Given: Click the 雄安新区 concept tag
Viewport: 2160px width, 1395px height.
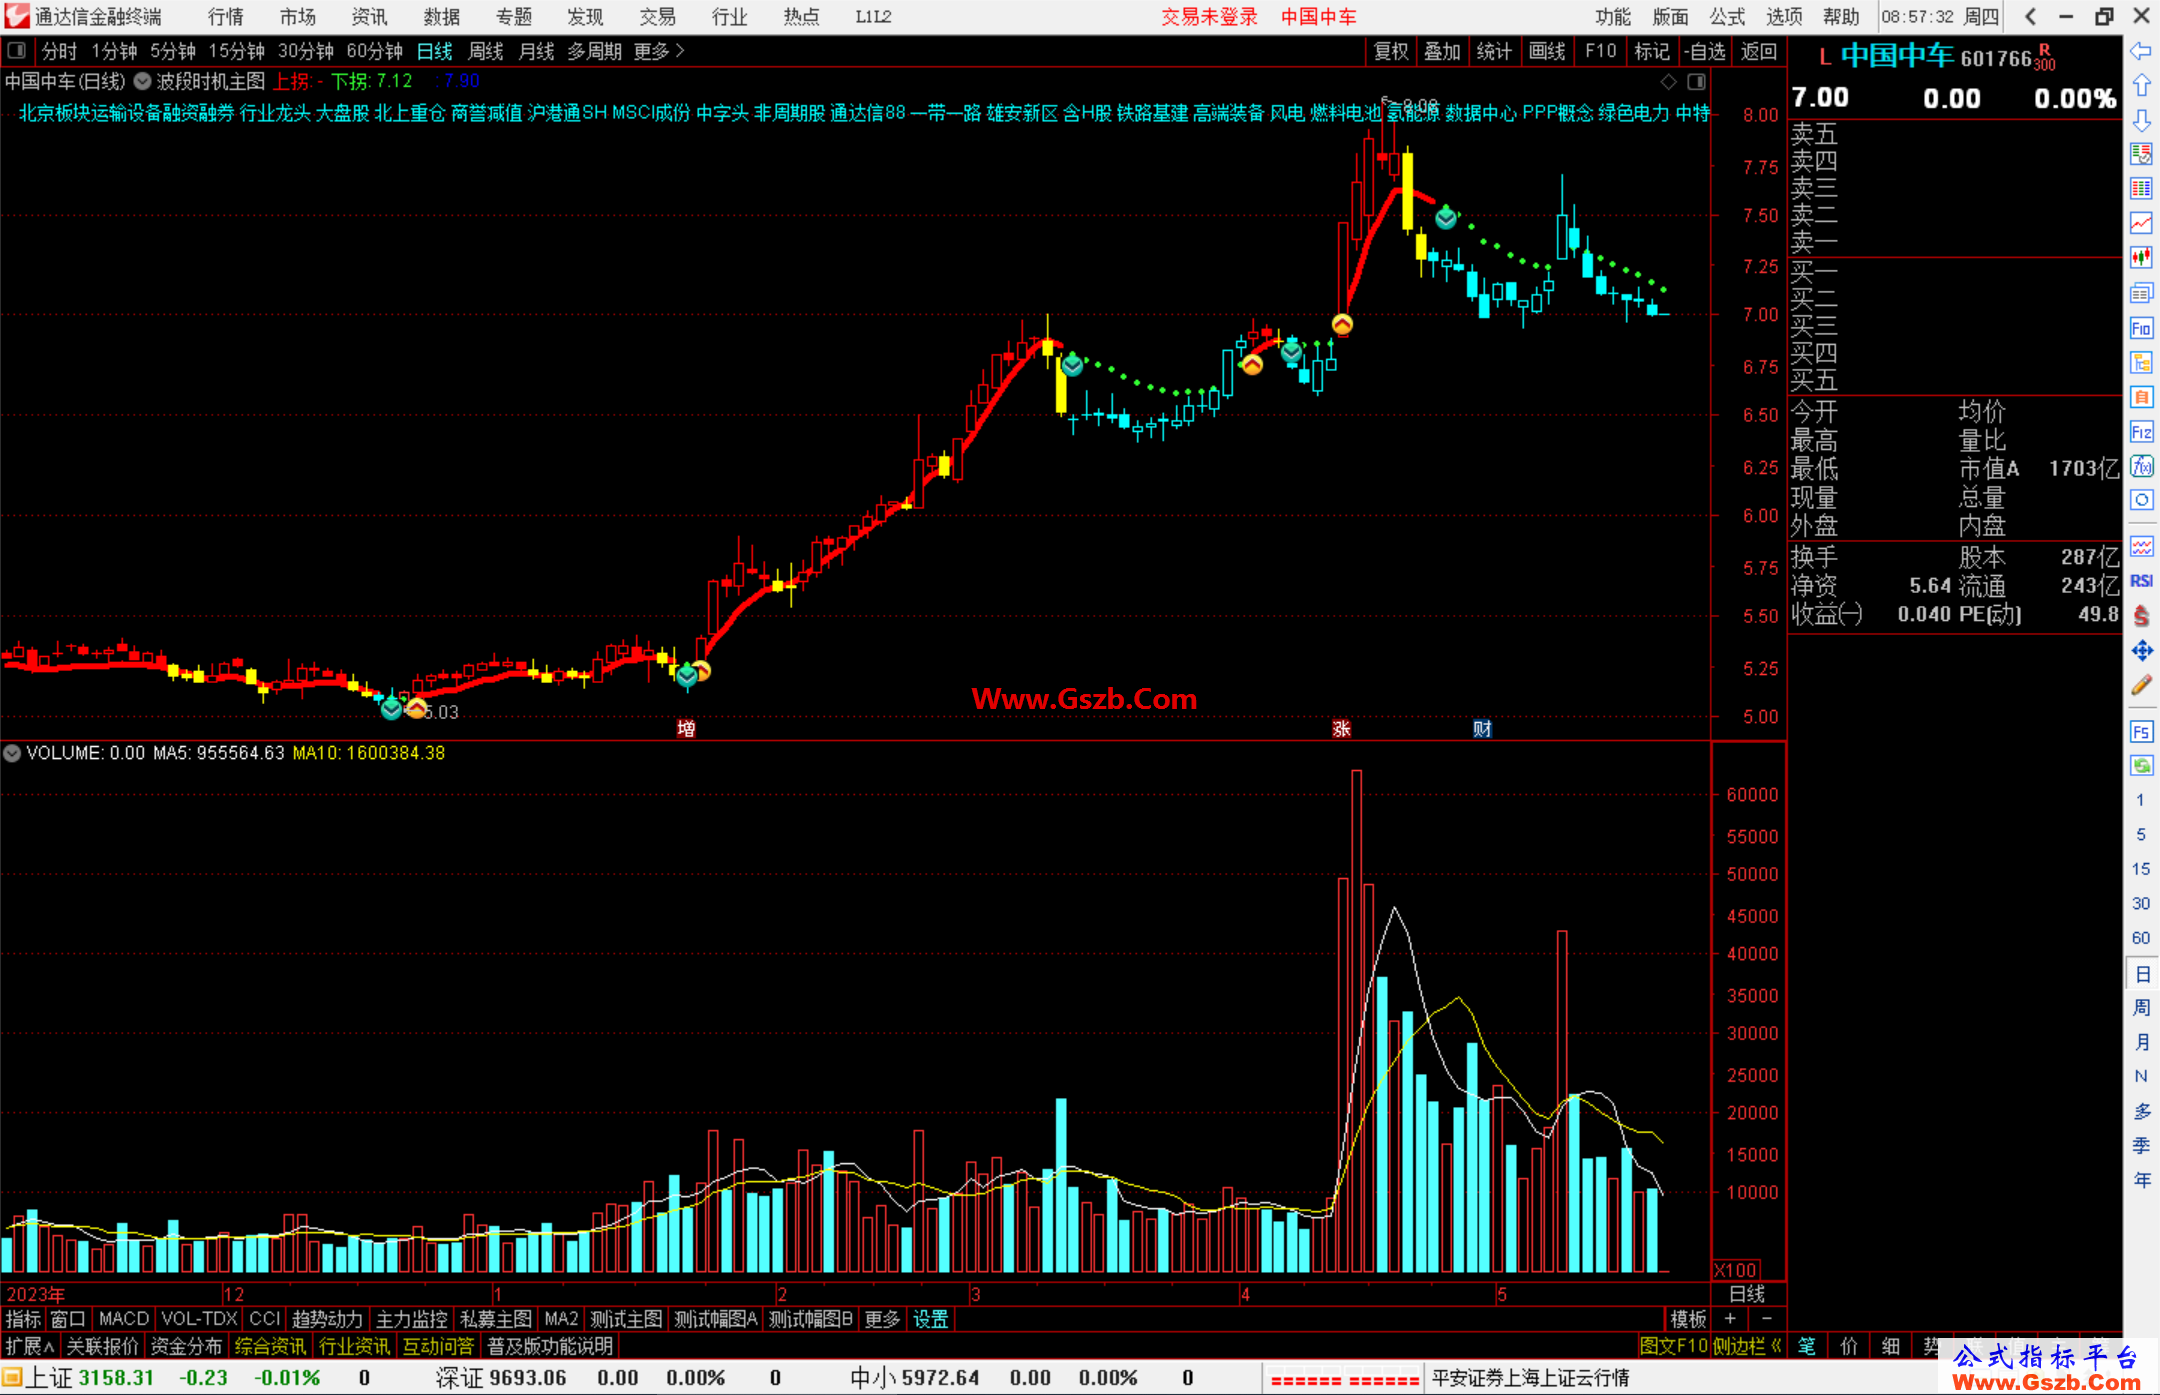Looking at the screenshot, I should coord(1022,113).
